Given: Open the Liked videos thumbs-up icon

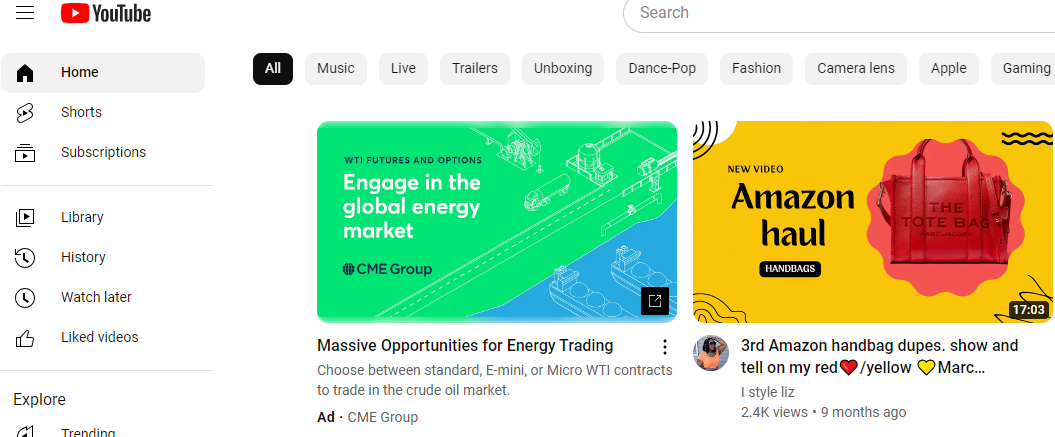Looking at the screenshot, I should tap(25, 337).
